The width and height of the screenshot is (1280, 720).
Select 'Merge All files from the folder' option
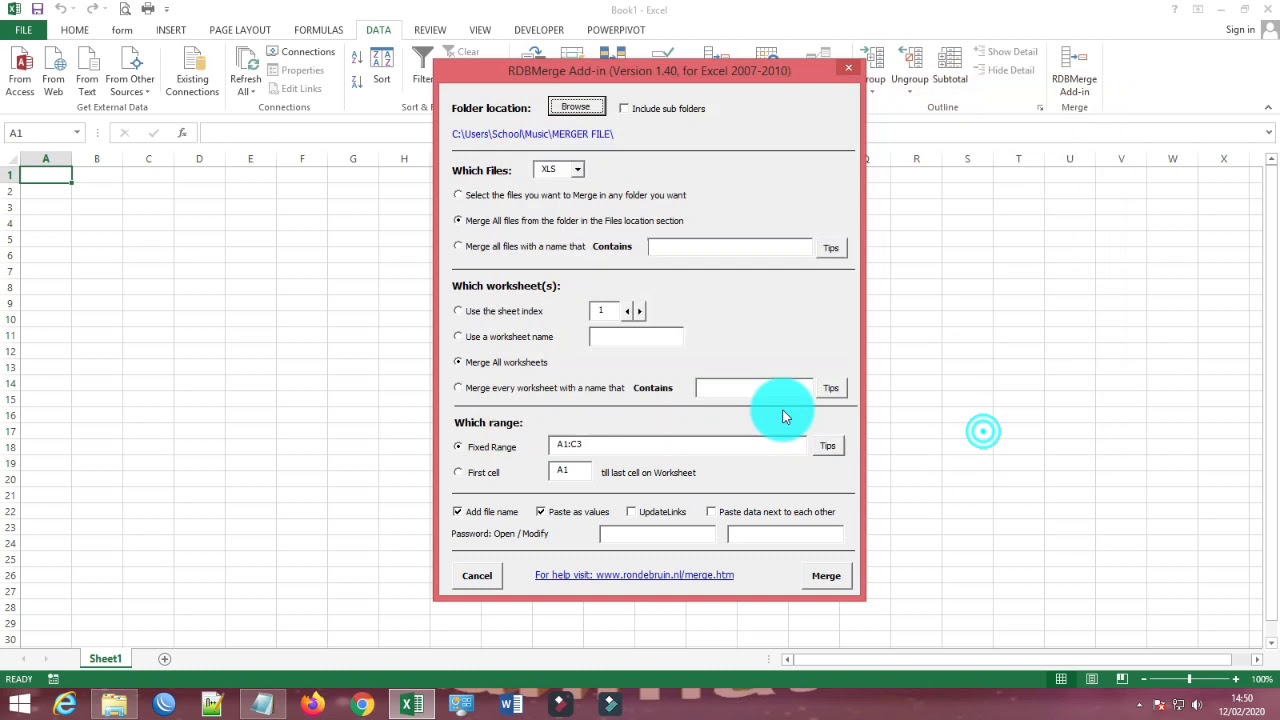tap(458, 220)
